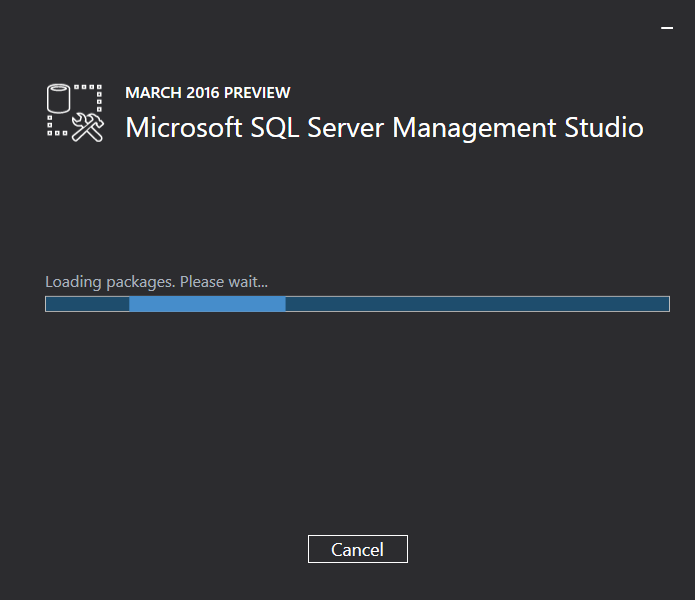The width and height of the screenshot is (695, 600).
Task: Select the database cylinder in the logo
Action: pyautogui.click(x=59, y=98)
